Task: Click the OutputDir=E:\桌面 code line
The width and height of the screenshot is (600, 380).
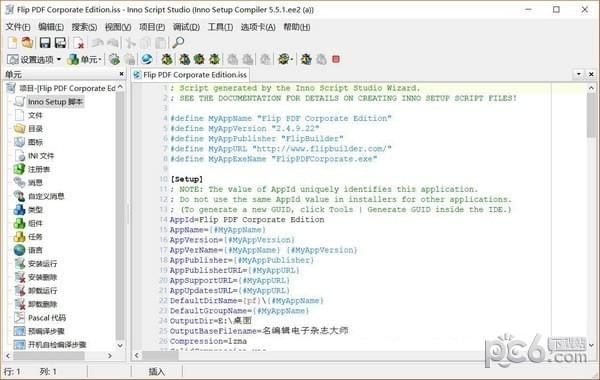Action: pyautogui.click(x=211, y=321)
